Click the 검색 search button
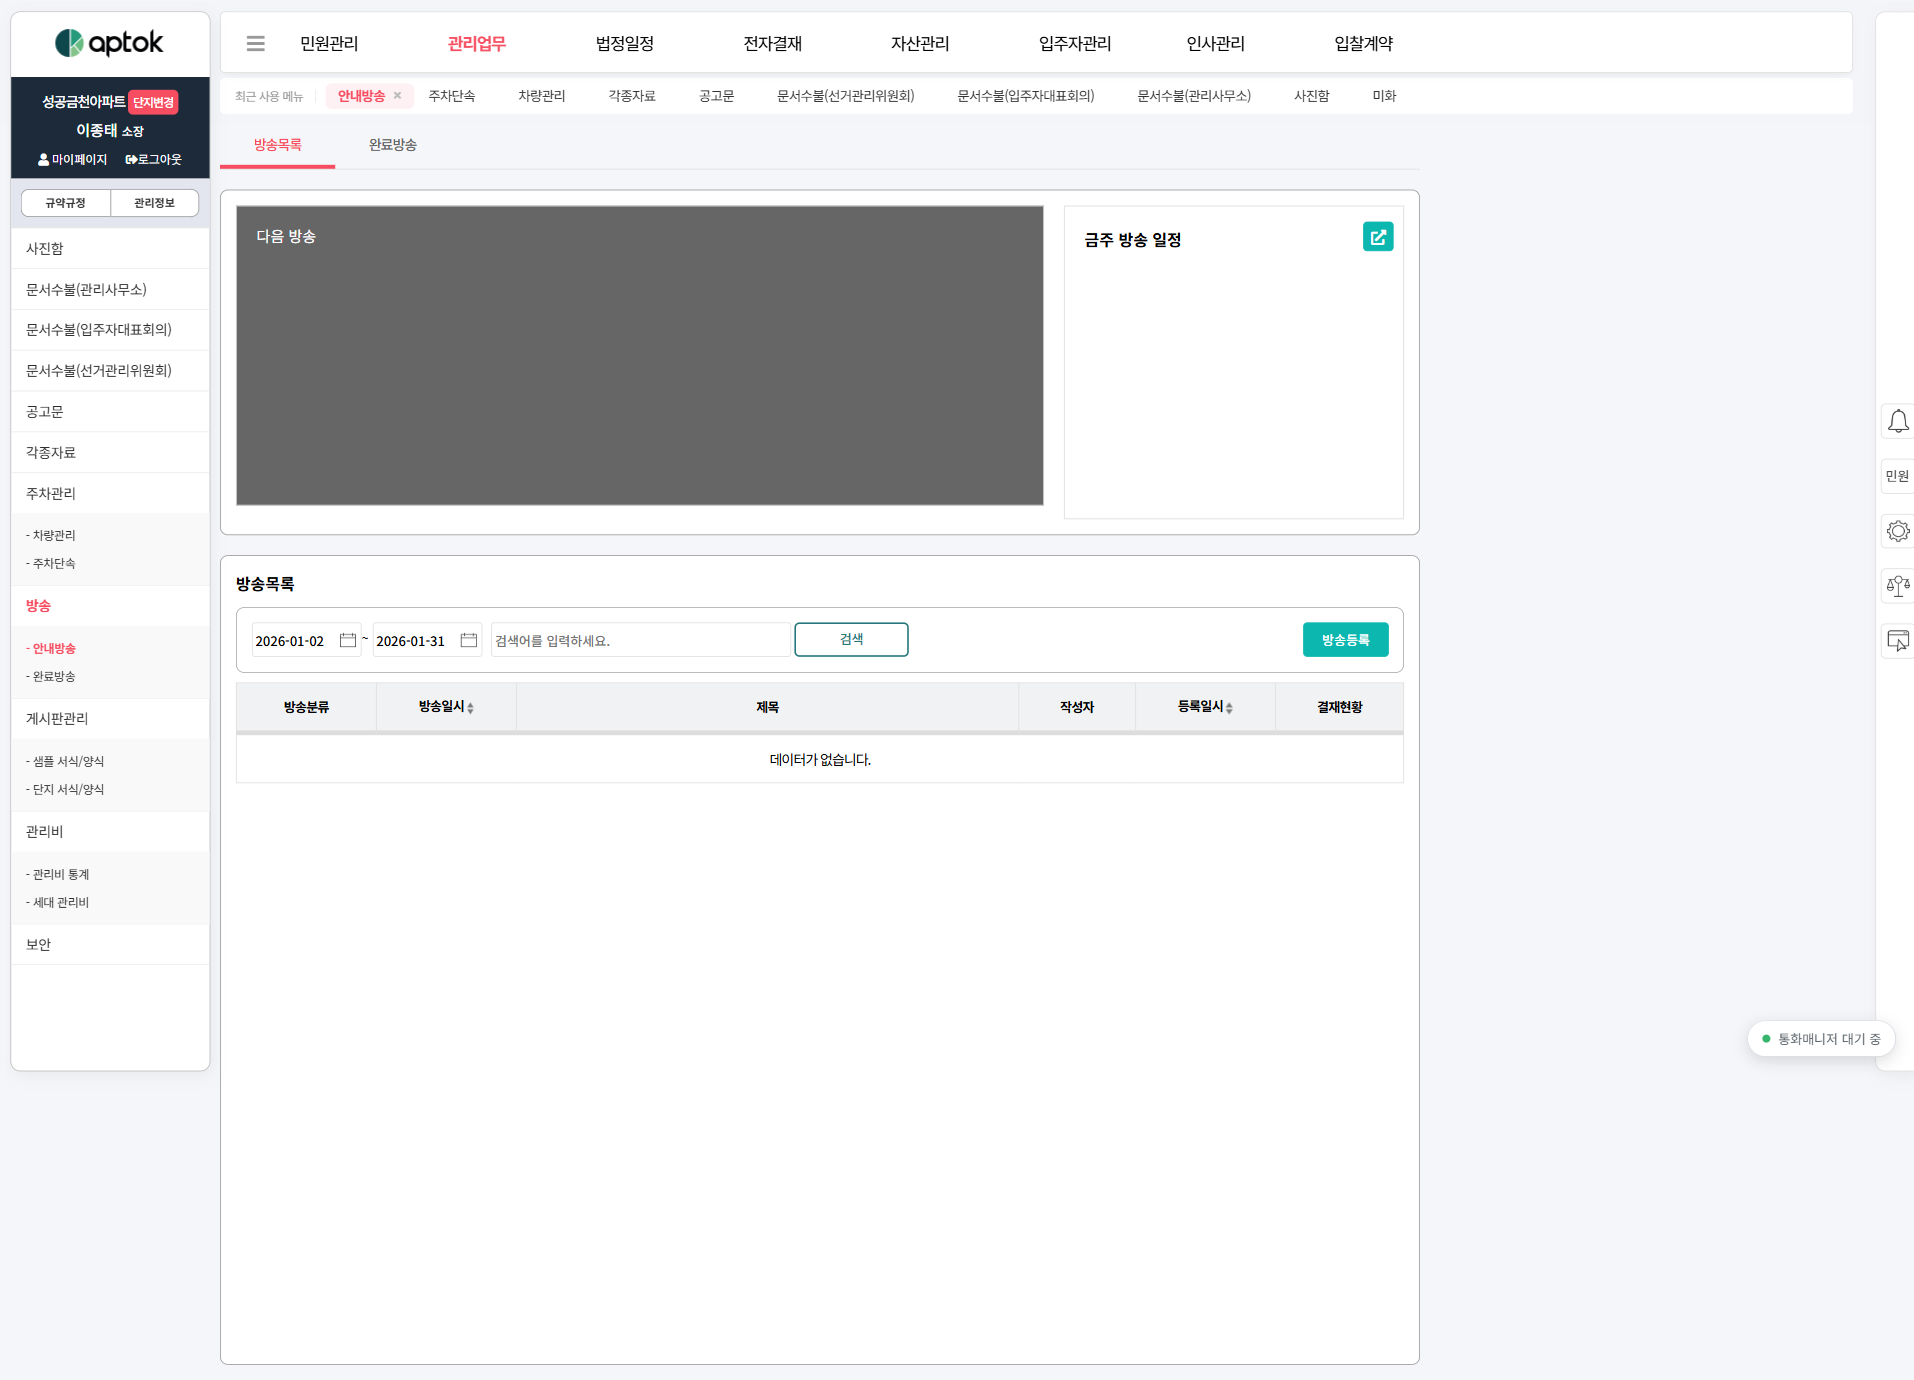This screenshot has height=1380, width=1914. (851, 640)
